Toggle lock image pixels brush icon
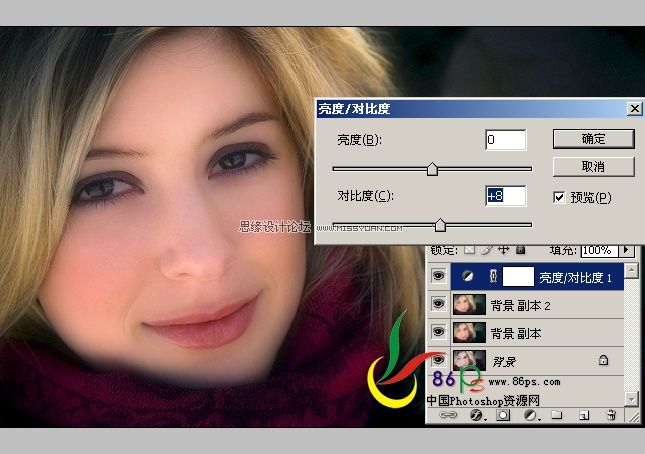The height and width of the screenshot is (454, 645). 487,250
